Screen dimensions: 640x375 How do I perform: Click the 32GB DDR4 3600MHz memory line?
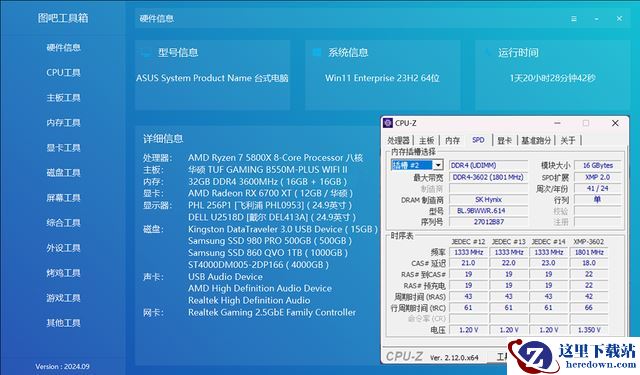(267, 182)
